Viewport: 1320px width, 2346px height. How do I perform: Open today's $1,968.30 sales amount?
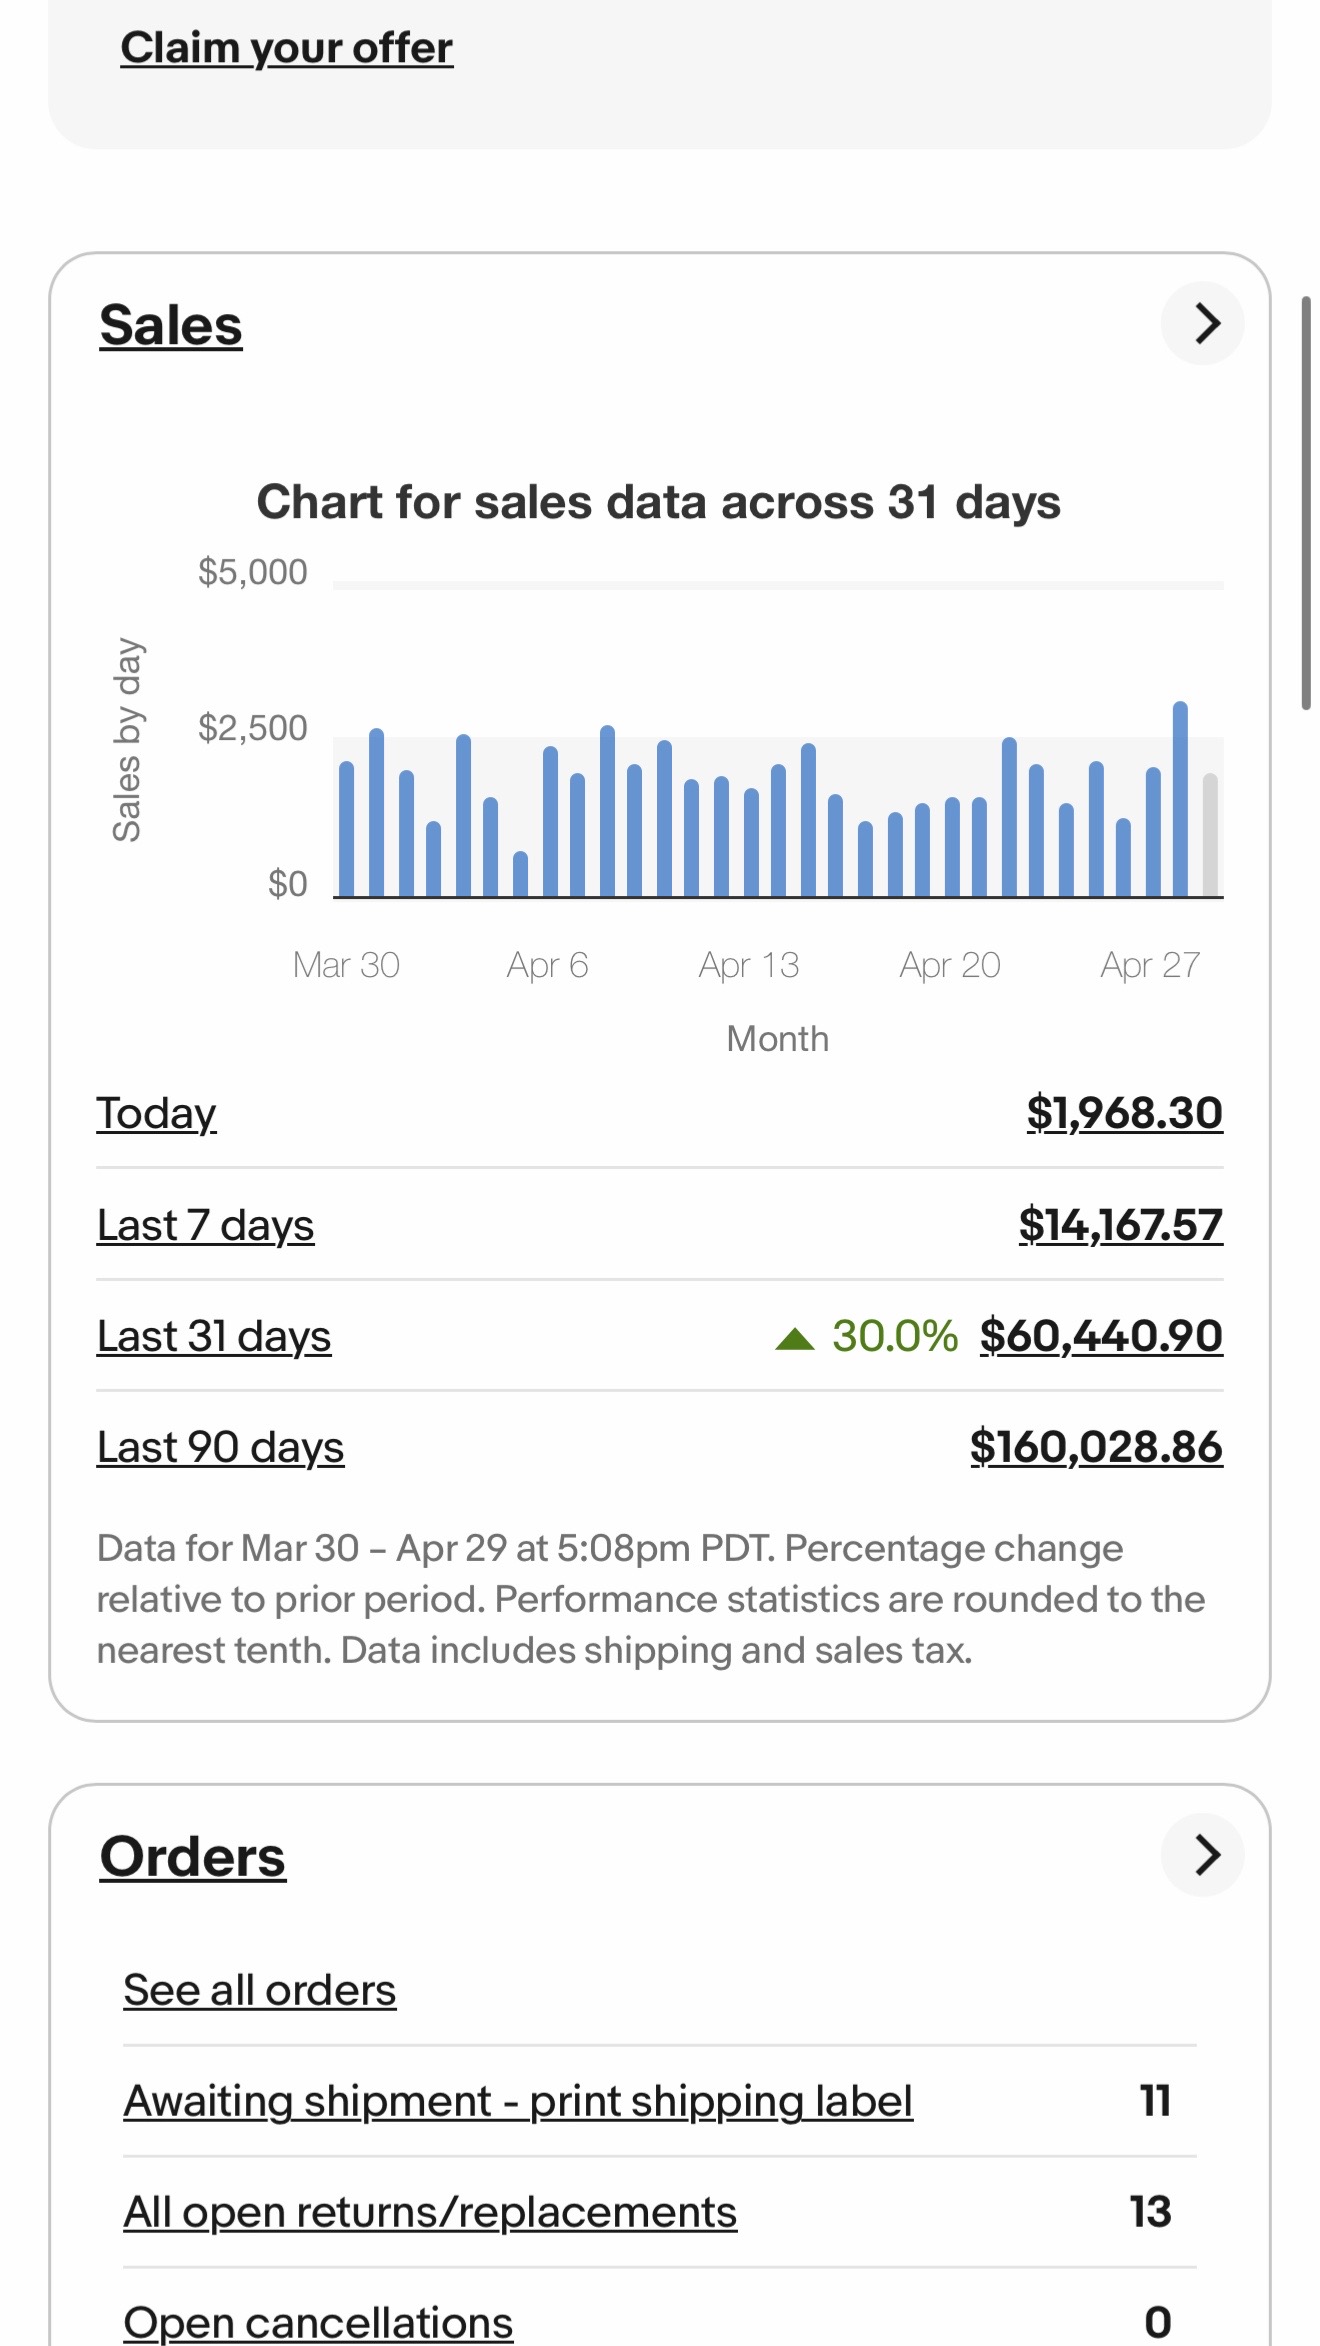pos(1124,1113)
